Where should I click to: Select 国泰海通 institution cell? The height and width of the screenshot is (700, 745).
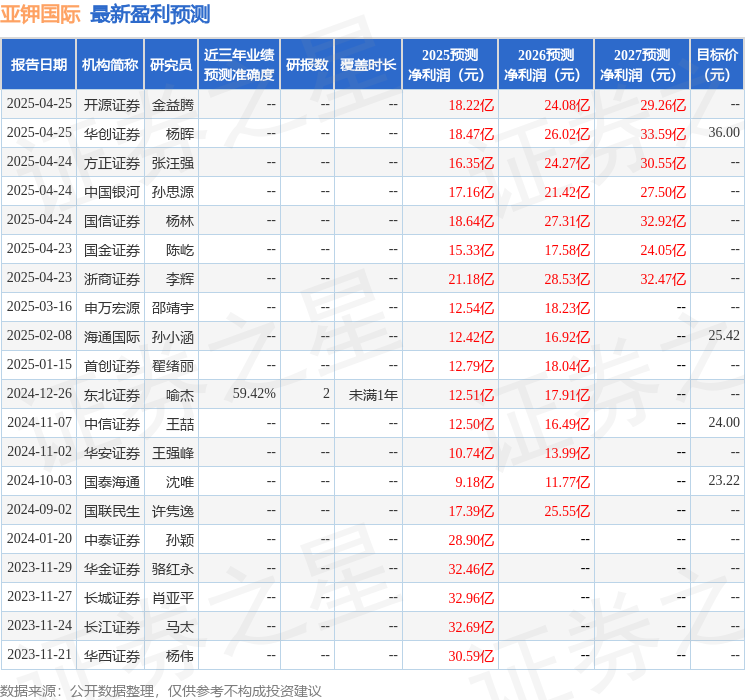point(112,481)
